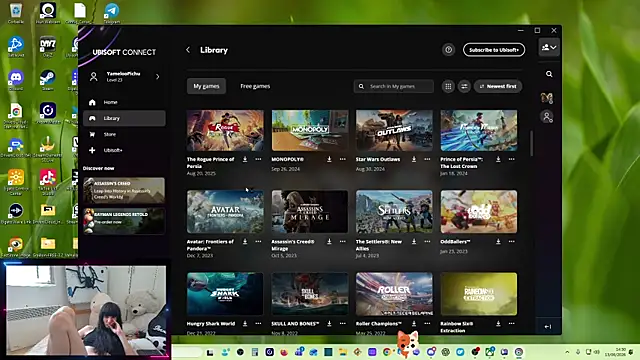Open the Avatar Frontiers of Pandora cover

[x=225, y=212]
